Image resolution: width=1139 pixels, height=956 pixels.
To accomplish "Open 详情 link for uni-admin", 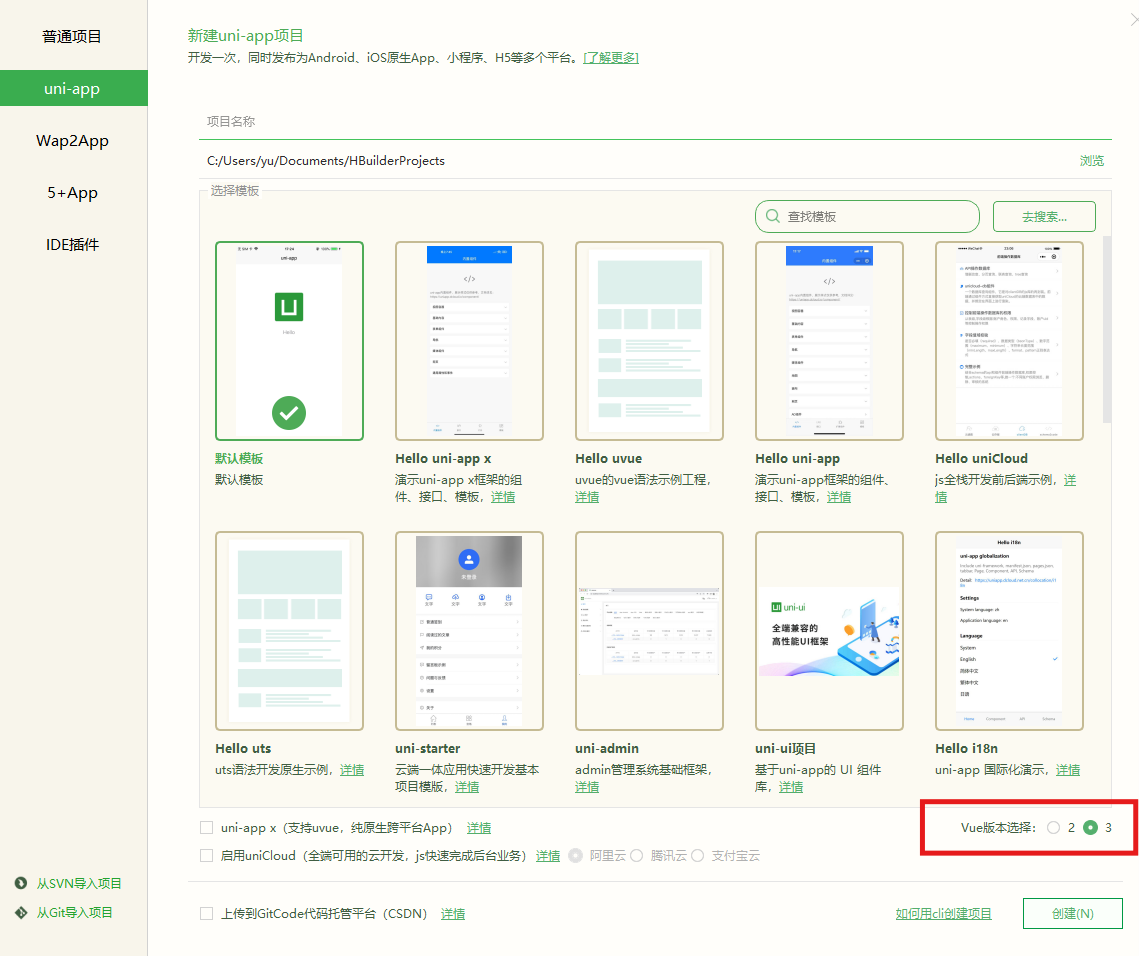I will coord(587,787).
